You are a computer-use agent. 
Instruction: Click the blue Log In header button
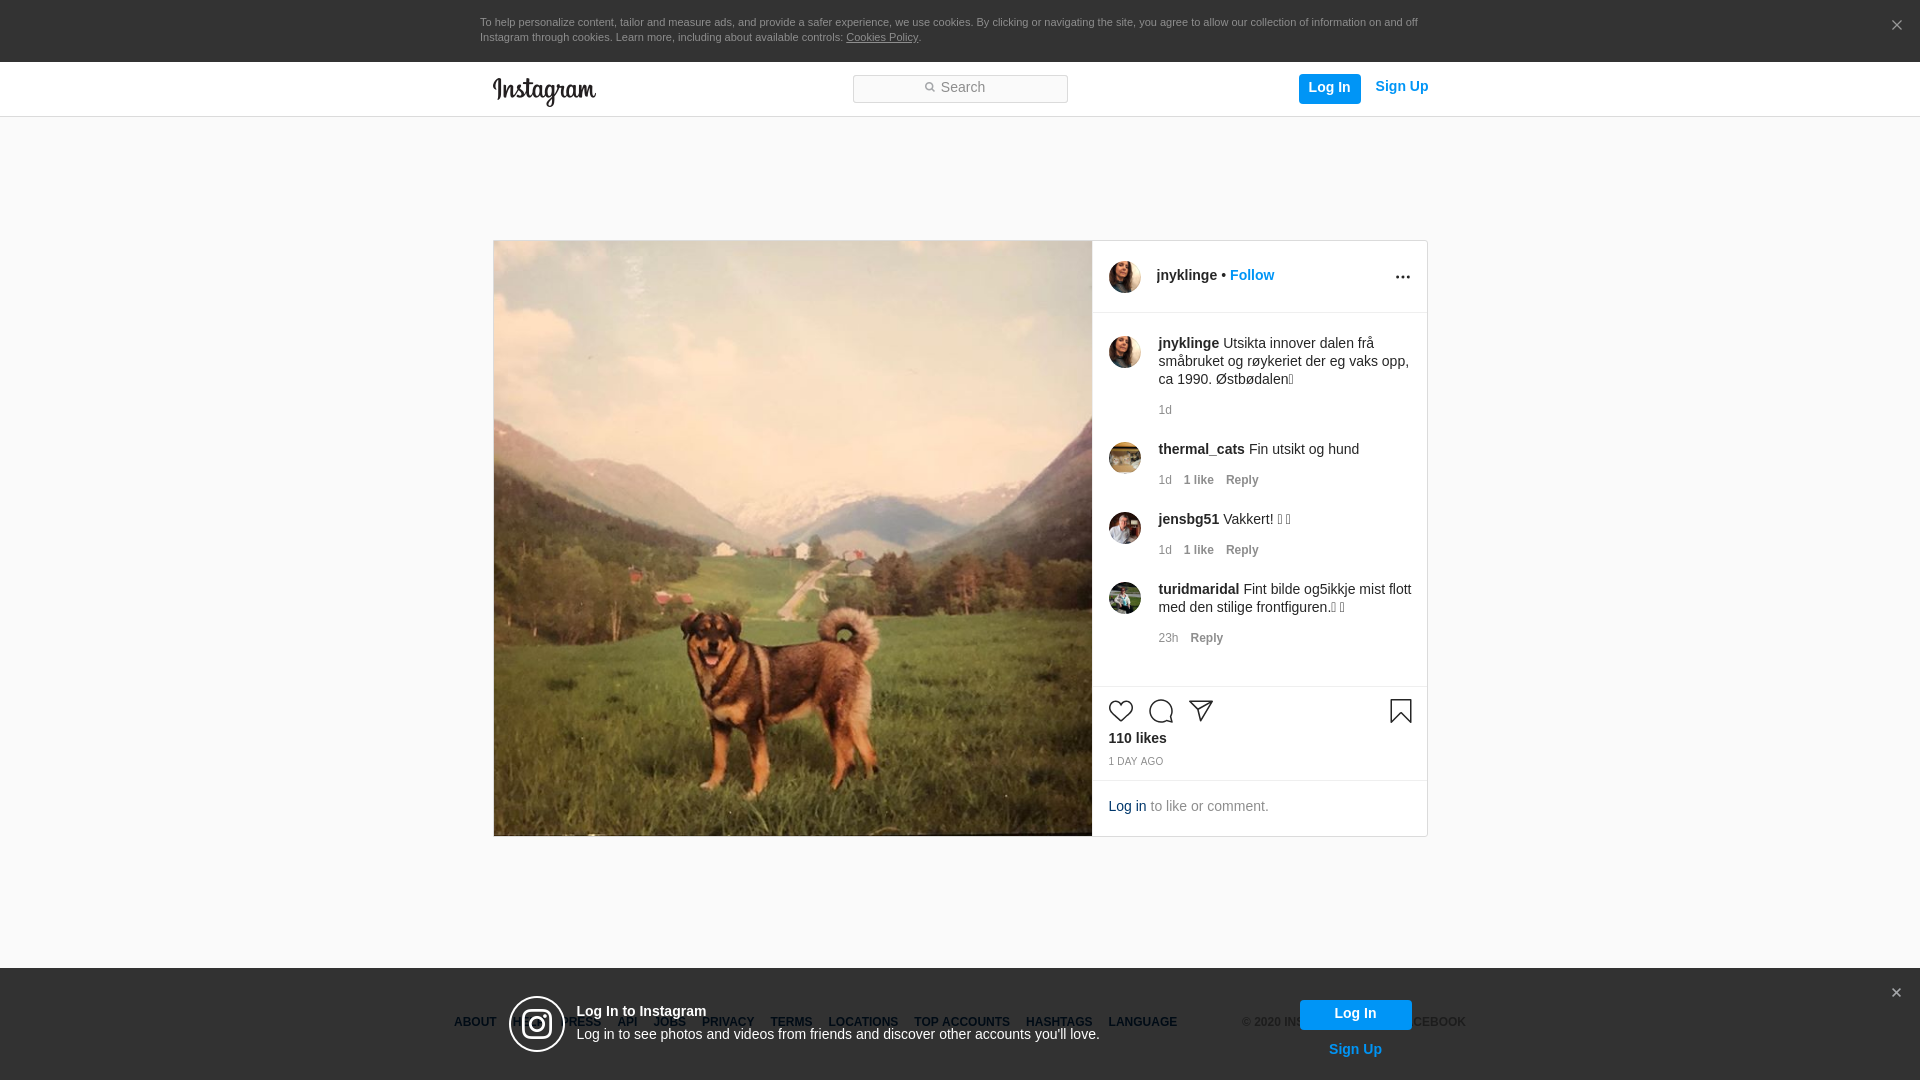point(1329,88)
